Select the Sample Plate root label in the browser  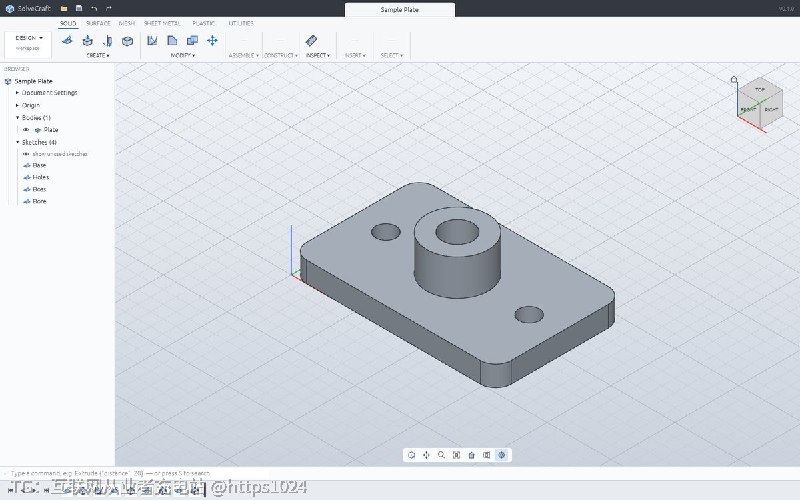34,81
